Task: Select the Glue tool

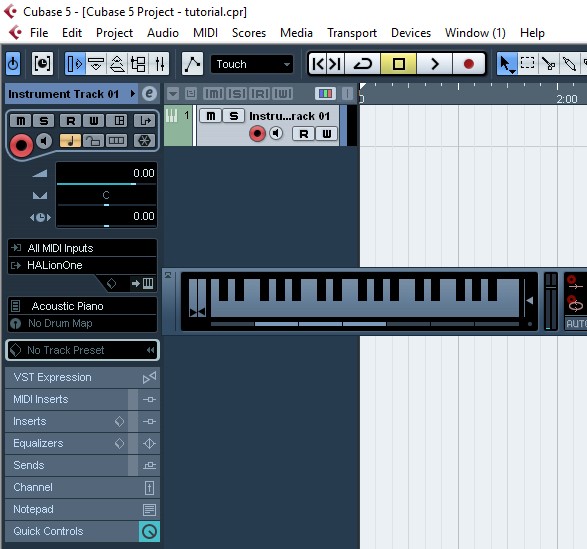Action: pos(569,64)
